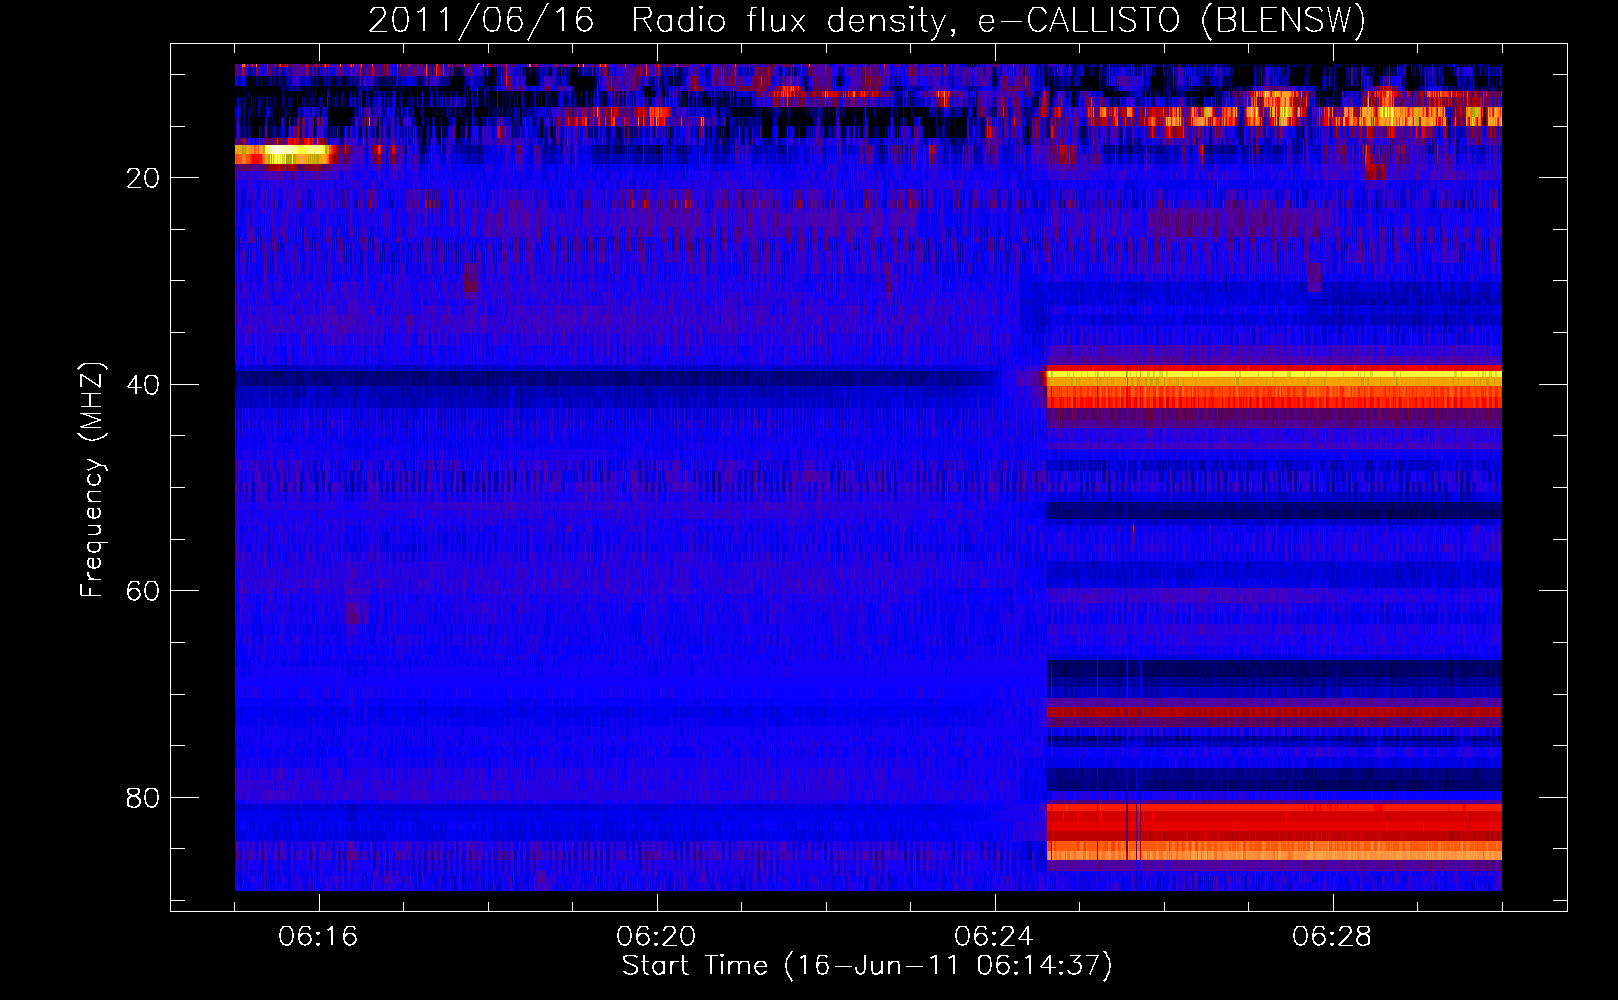Click the 06:28 time tick label
Screen dimensions: 1618x1000
click(x=1332, y=937)
